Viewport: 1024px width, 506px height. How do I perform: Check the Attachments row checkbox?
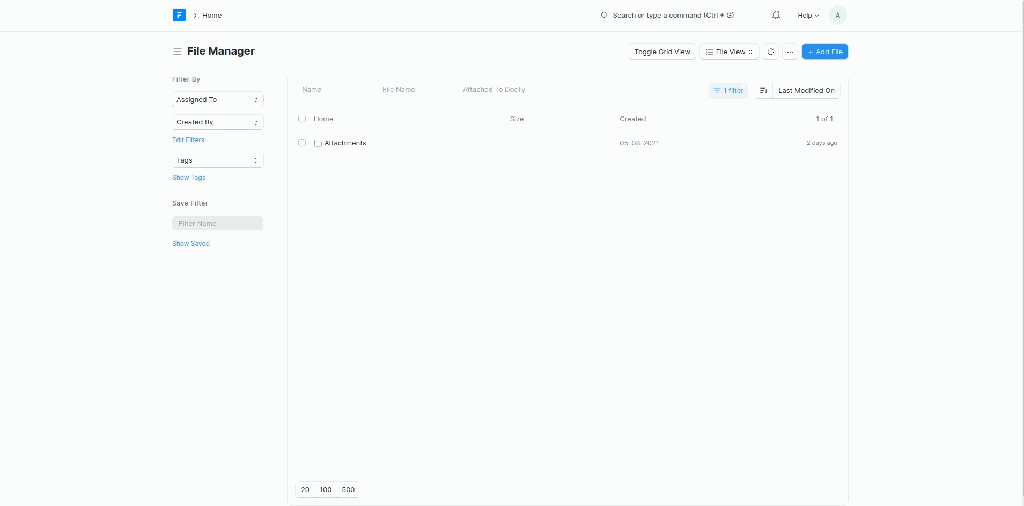click(302, 143)
